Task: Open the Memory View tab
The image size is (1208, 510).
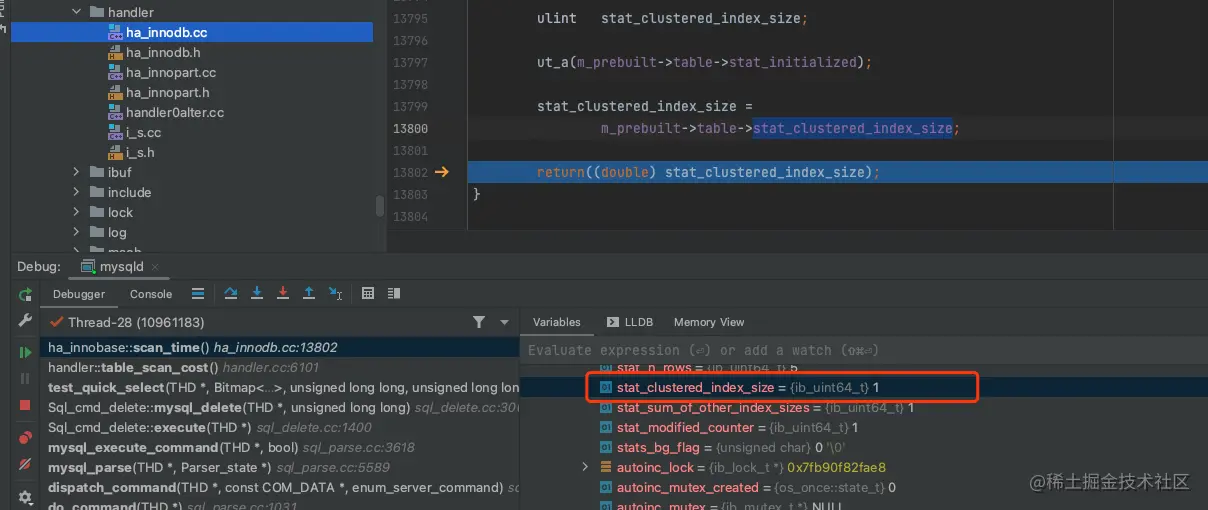Action: pyautogui.click(x=709, y=322)
